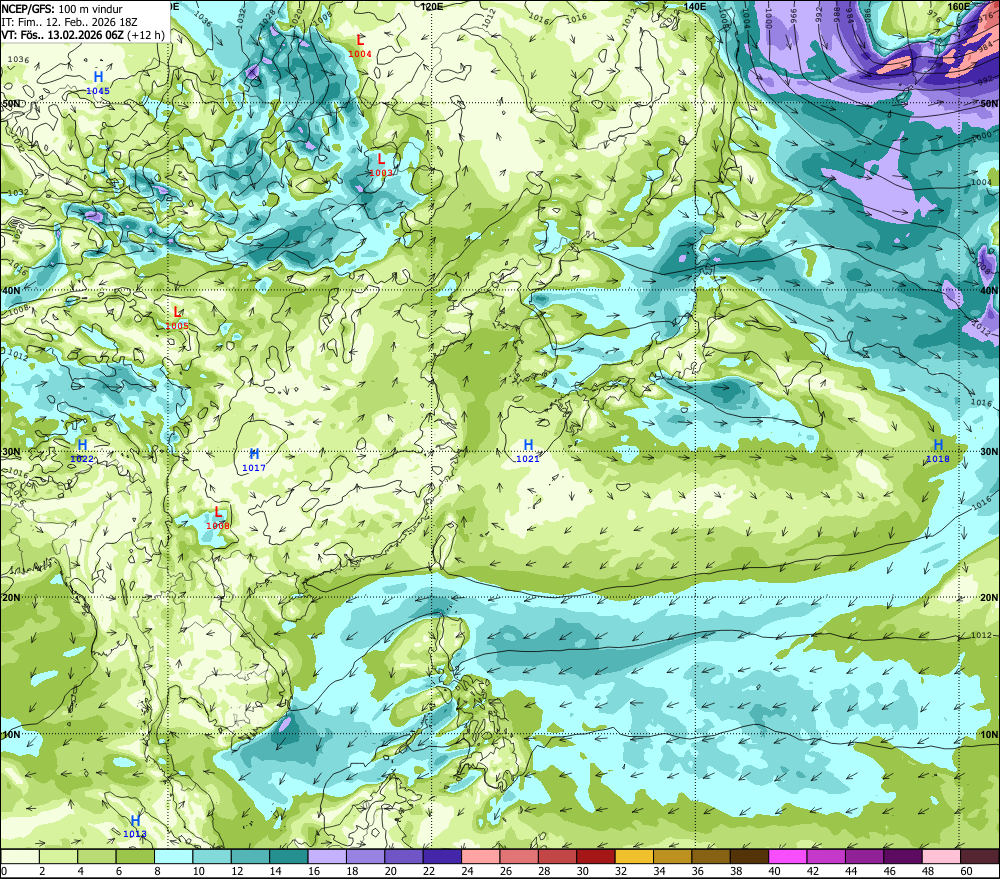This screenshot has width=1000, height=879.
Task: Click the legend value 32
Action: click(621, 871)
